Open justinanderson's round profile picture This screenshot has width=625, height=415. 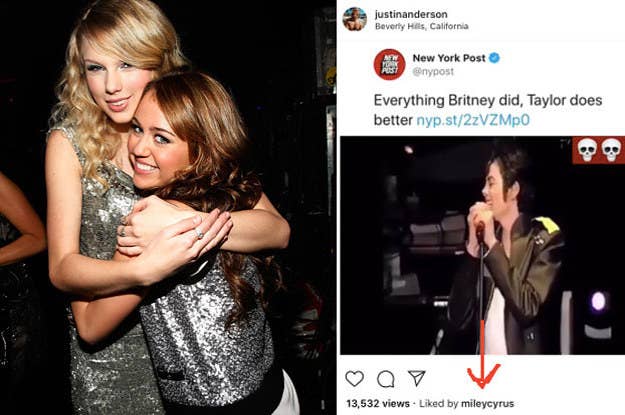[355, 19]
